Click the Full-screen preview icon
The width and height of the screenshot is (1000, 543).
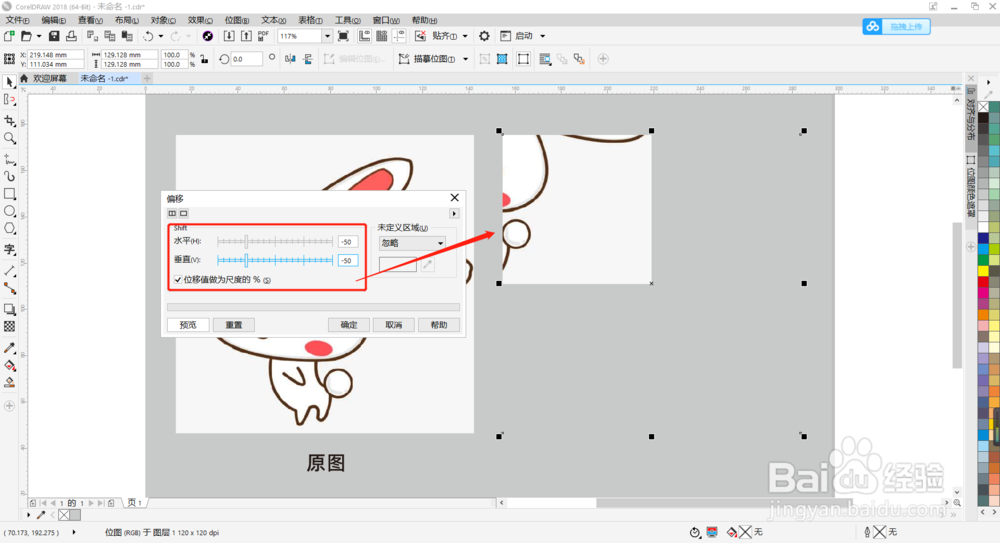343,36
